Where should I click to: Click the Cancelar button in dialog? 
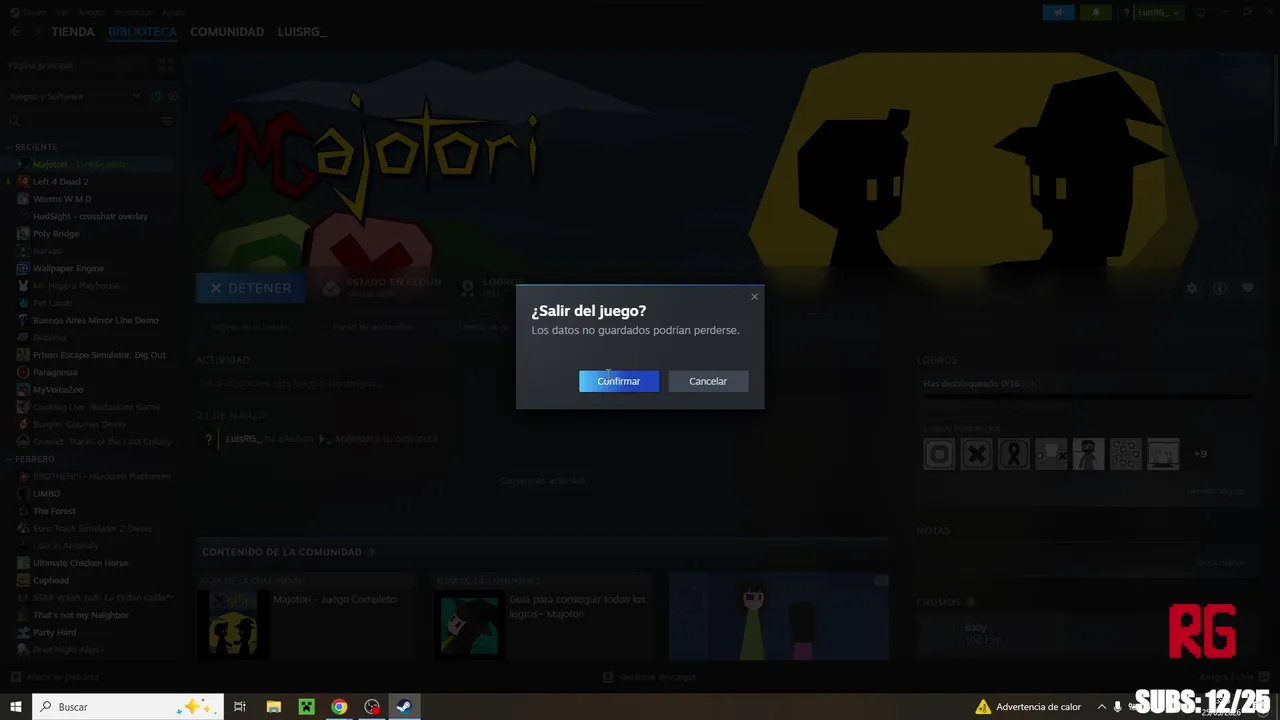(x=708, y=381)
